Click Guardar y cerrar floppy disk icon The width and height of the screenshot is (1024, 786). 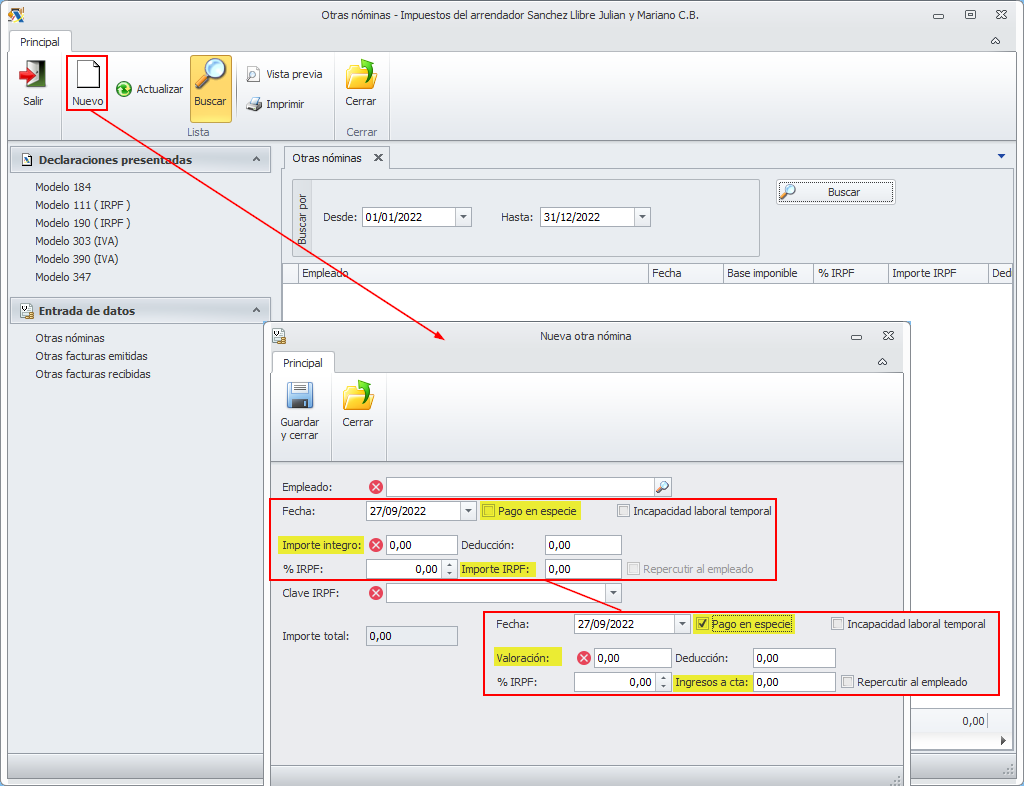300,396
